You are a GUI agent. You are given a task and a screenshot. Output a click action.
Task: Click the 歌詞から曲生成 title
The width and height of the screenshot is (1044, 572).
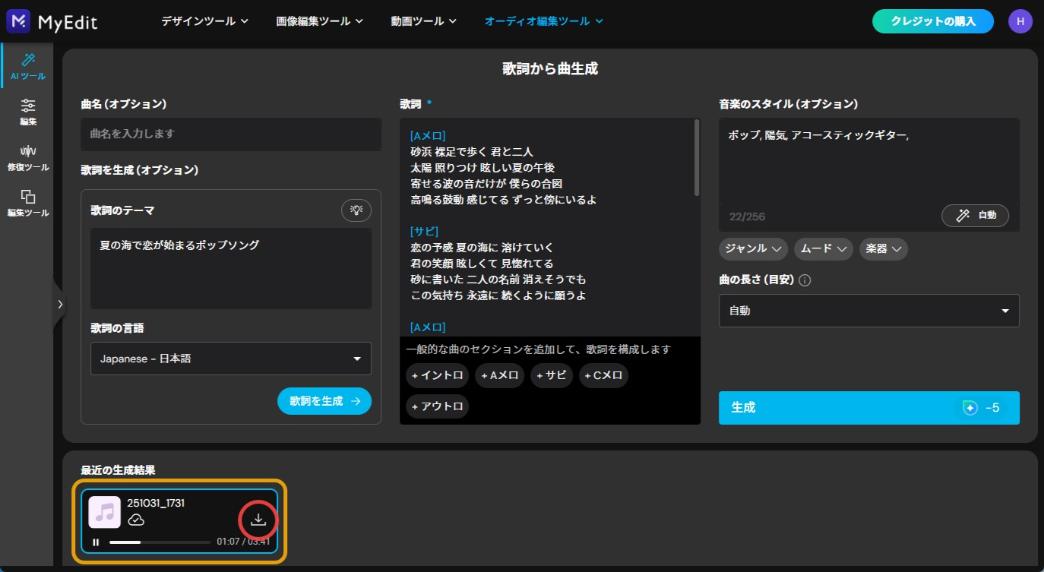550,69
